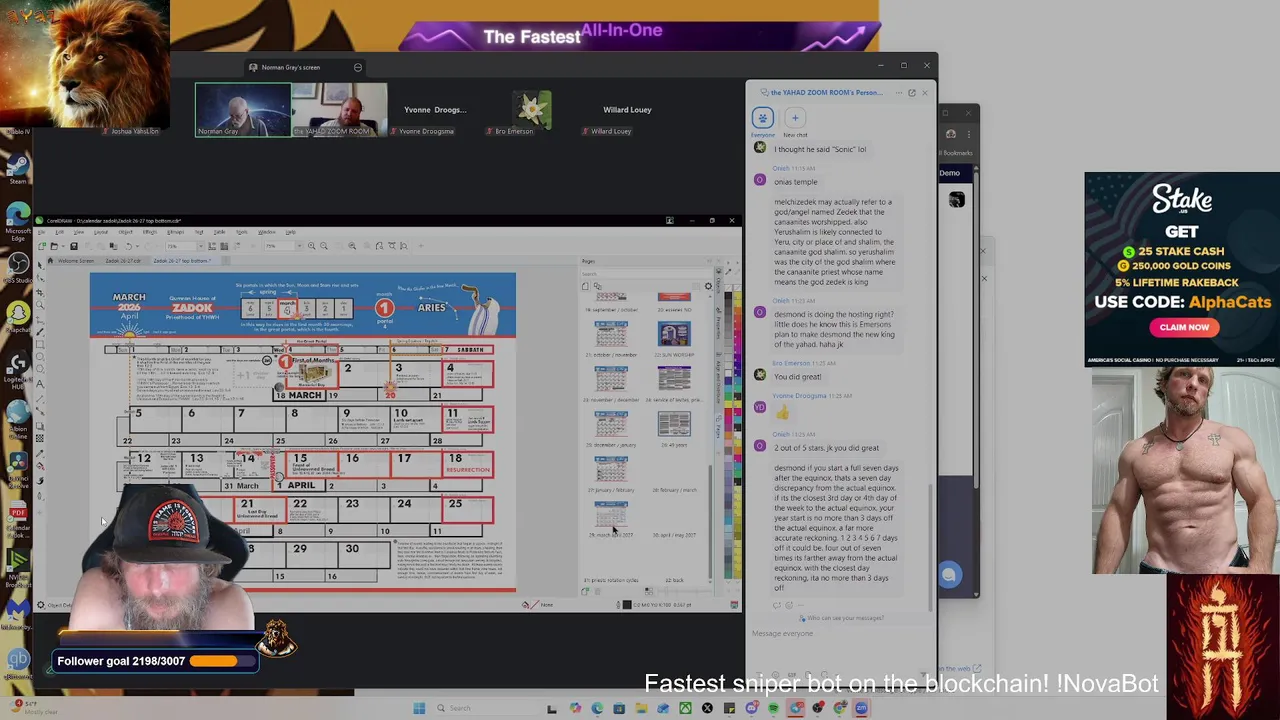This screenshot has height=720, width=1280.
Task: Select the no-color swatch atop the palette
Action: [728, 288]
